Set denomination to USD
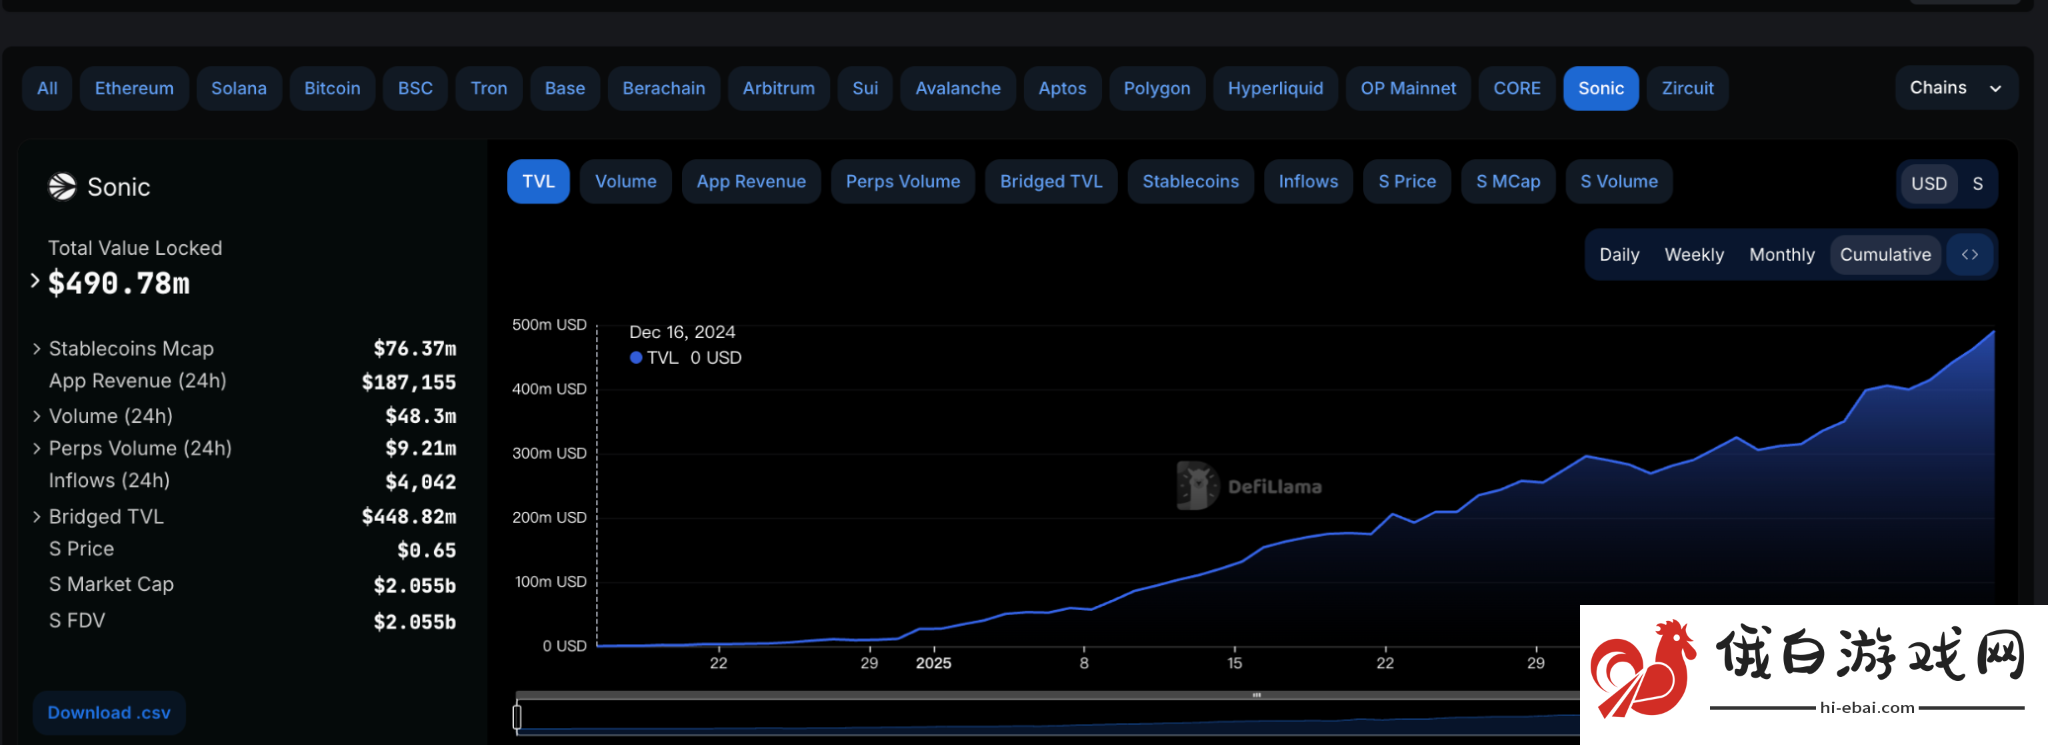Image resolution: width=2048 pixels, height=745 pixels. (x=1929, y=184)
